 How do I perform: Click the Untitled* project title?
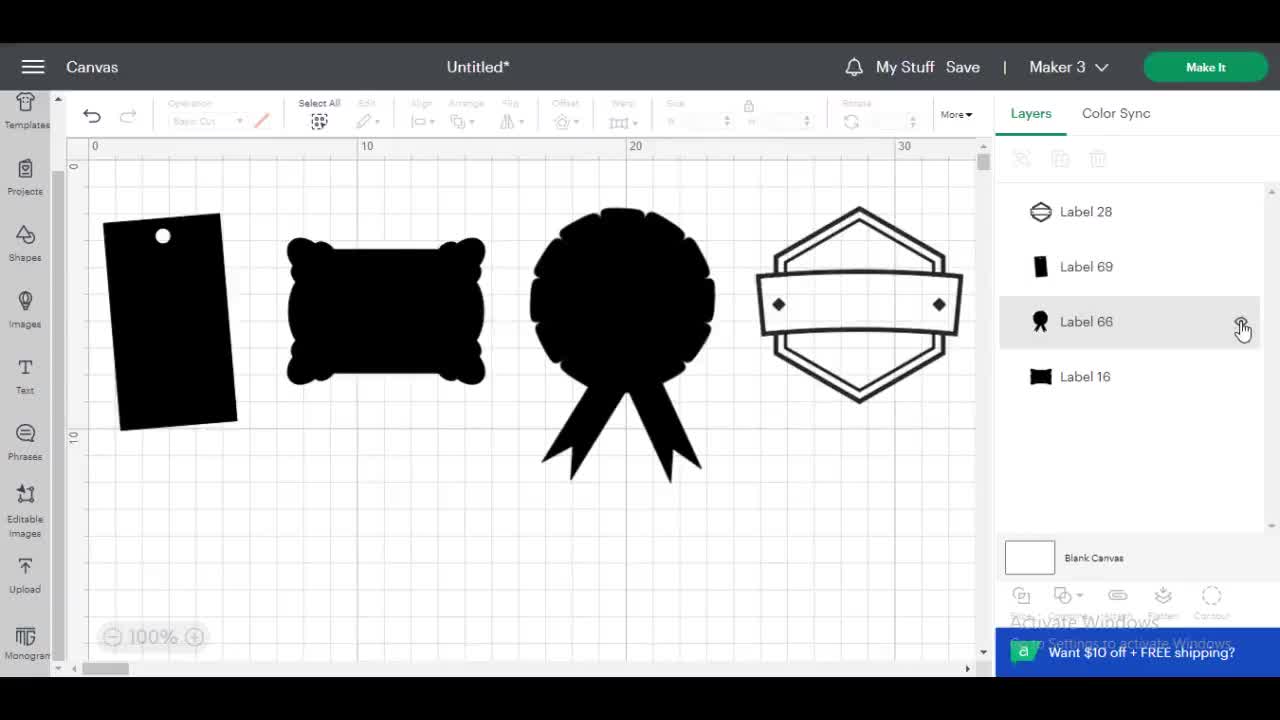(x=478, y=67)
